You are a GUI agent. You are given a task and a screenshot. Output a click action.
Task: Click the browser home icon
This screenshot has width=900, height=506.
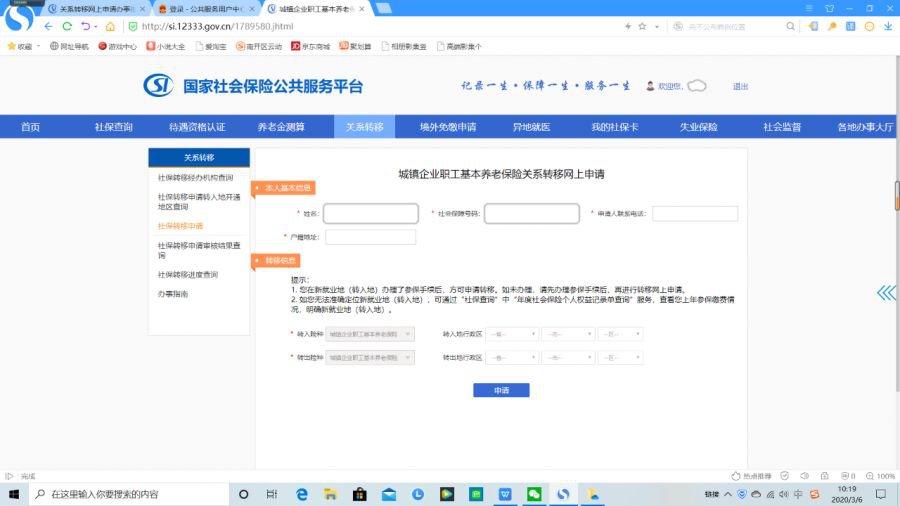click(x=110, y=26)
